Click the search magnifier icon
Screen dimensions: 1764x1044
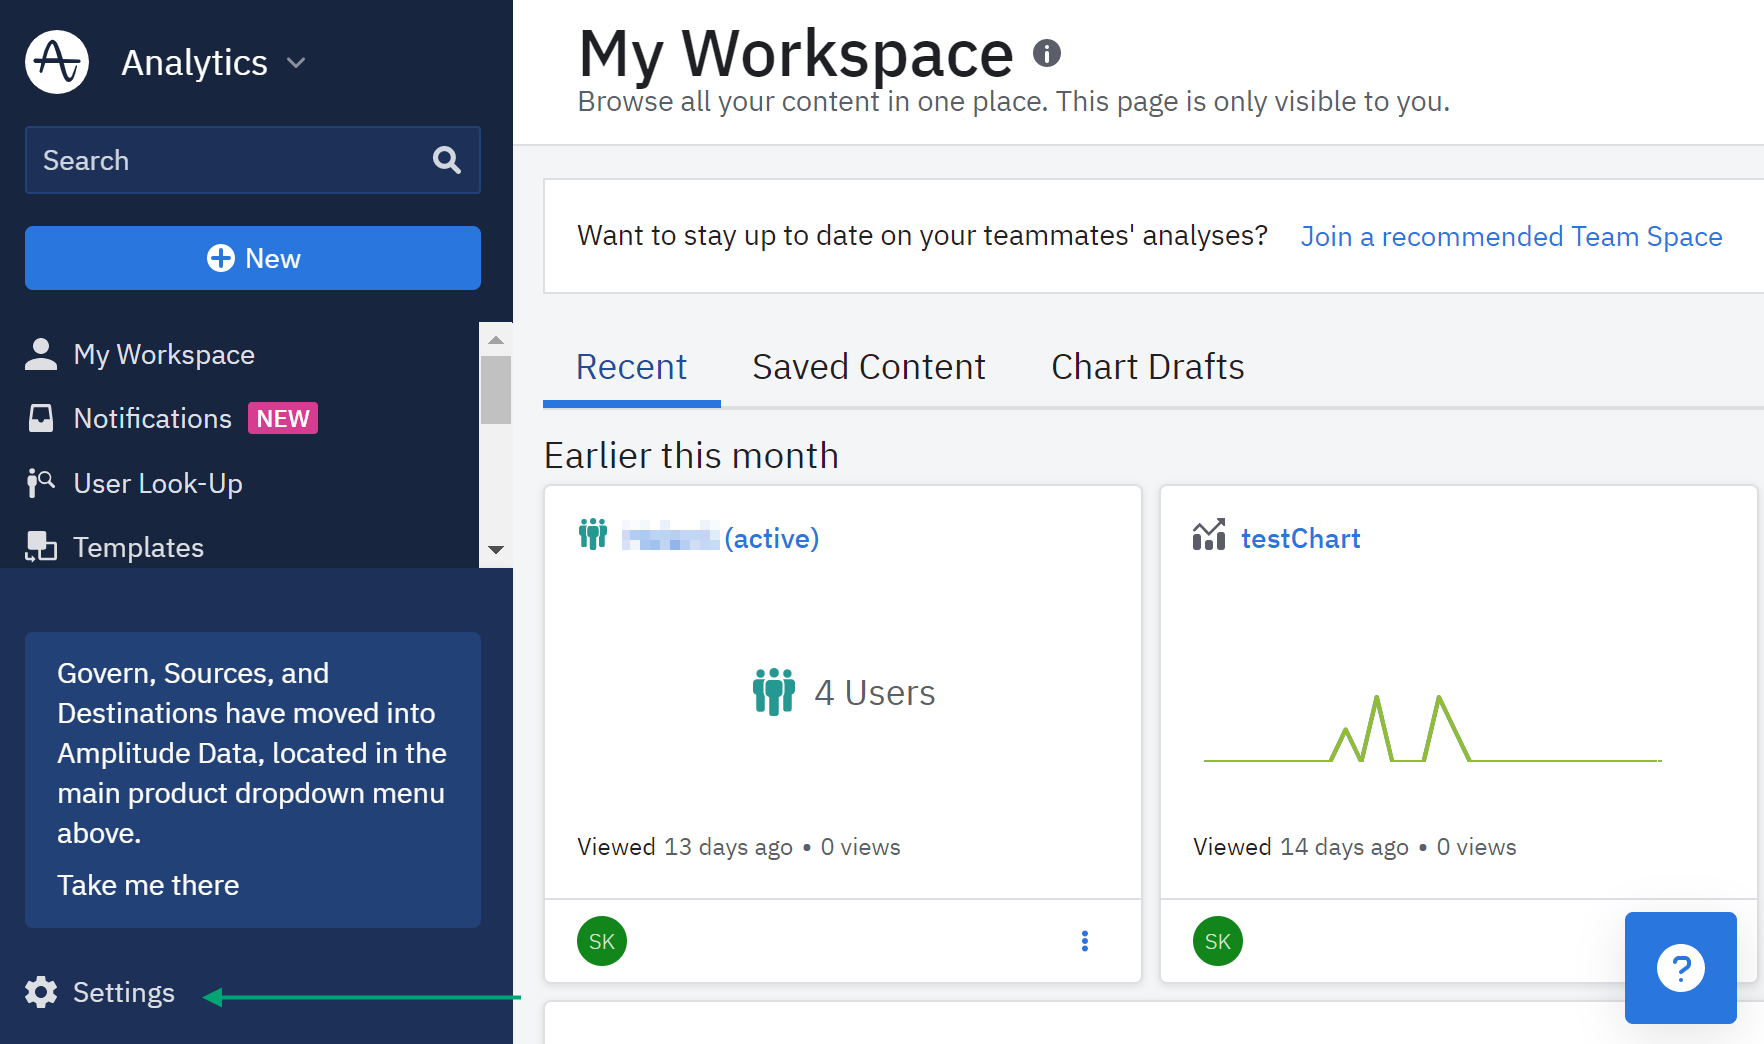click(446, 160)
